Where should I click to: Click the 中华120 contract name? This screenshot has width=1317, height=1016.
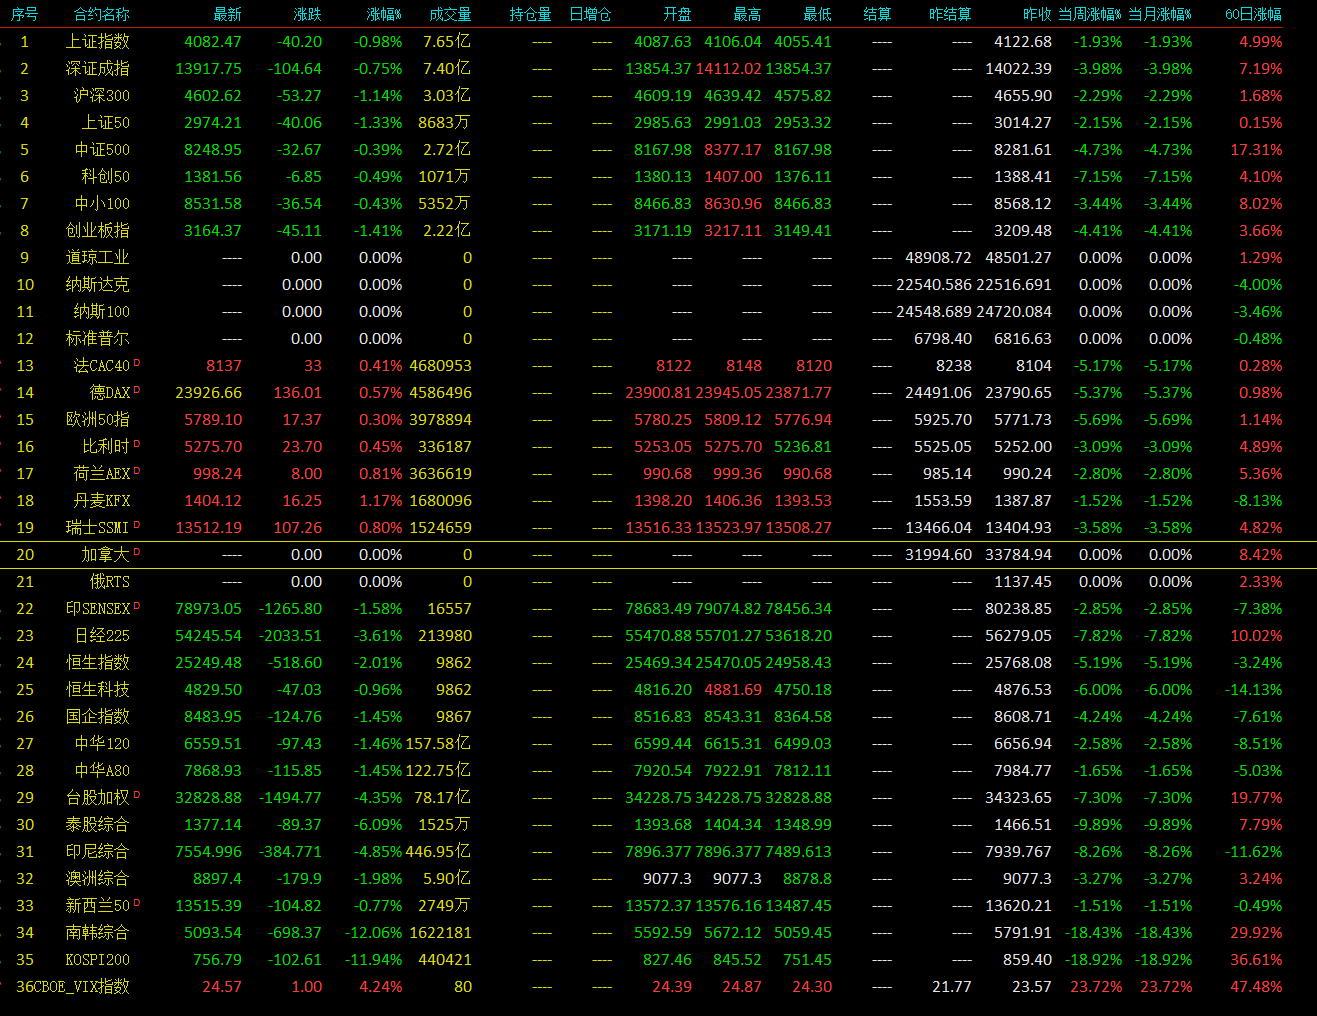pos(102,744)
